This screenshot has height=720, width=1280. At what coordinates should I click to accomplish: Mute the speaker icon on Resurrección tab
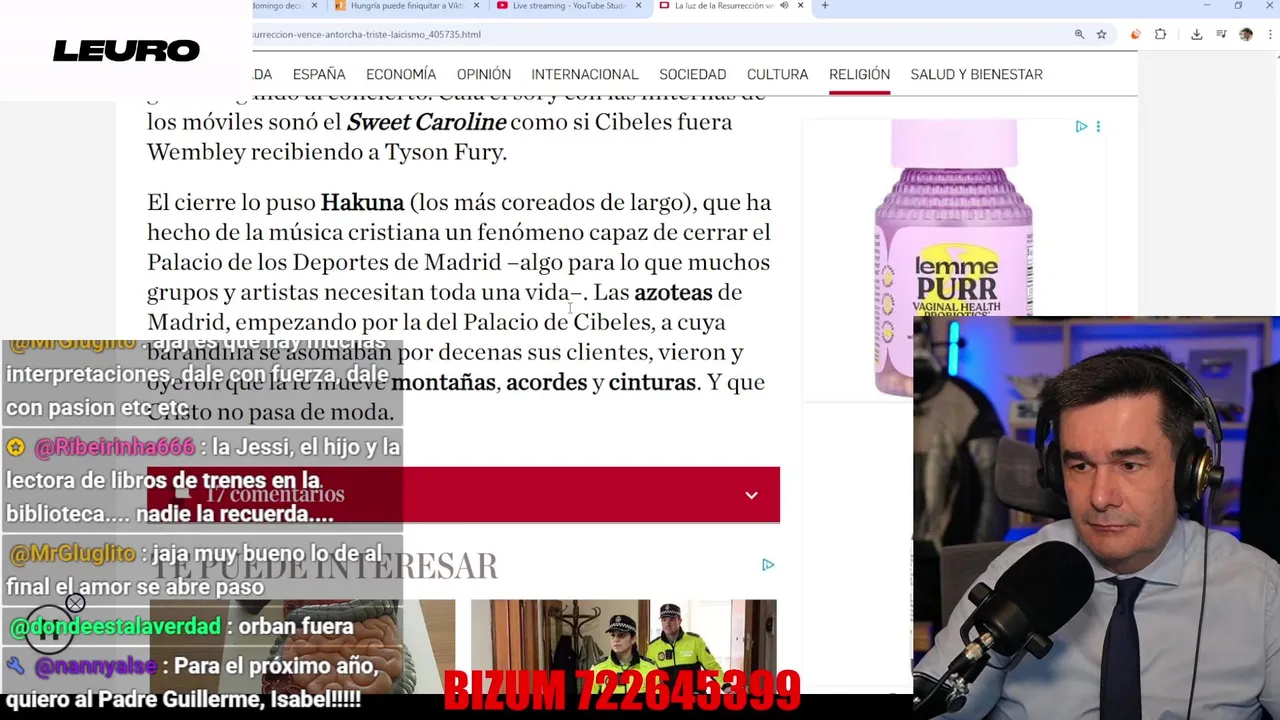[x=784, y=6]
